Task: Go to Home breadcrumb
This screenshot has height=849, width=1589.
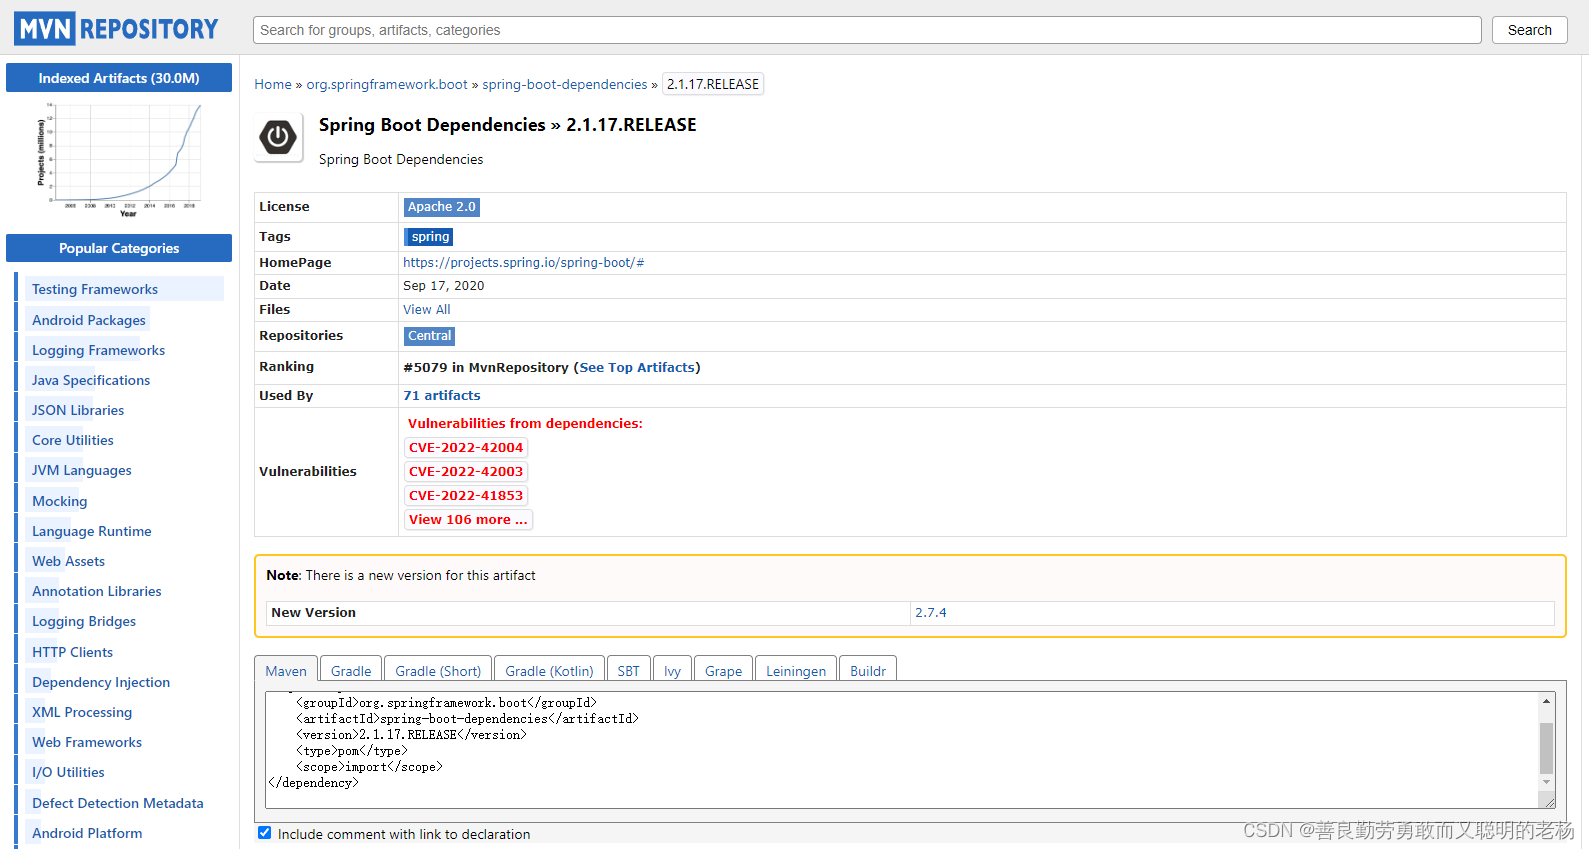Action: click(273, 84)
